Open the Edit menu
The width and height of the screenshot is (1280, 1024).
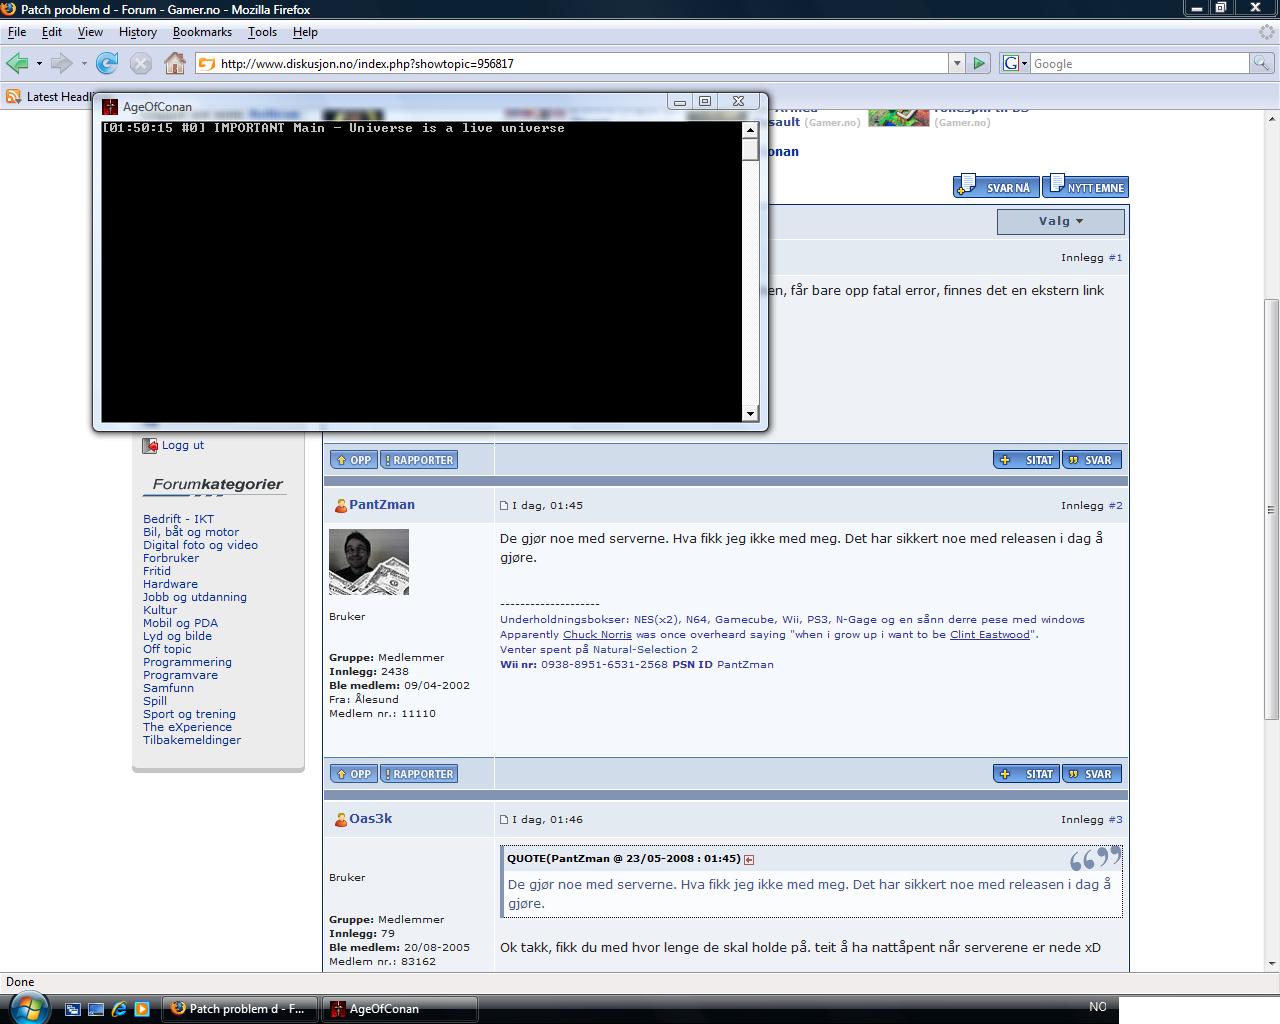point(52,32)
